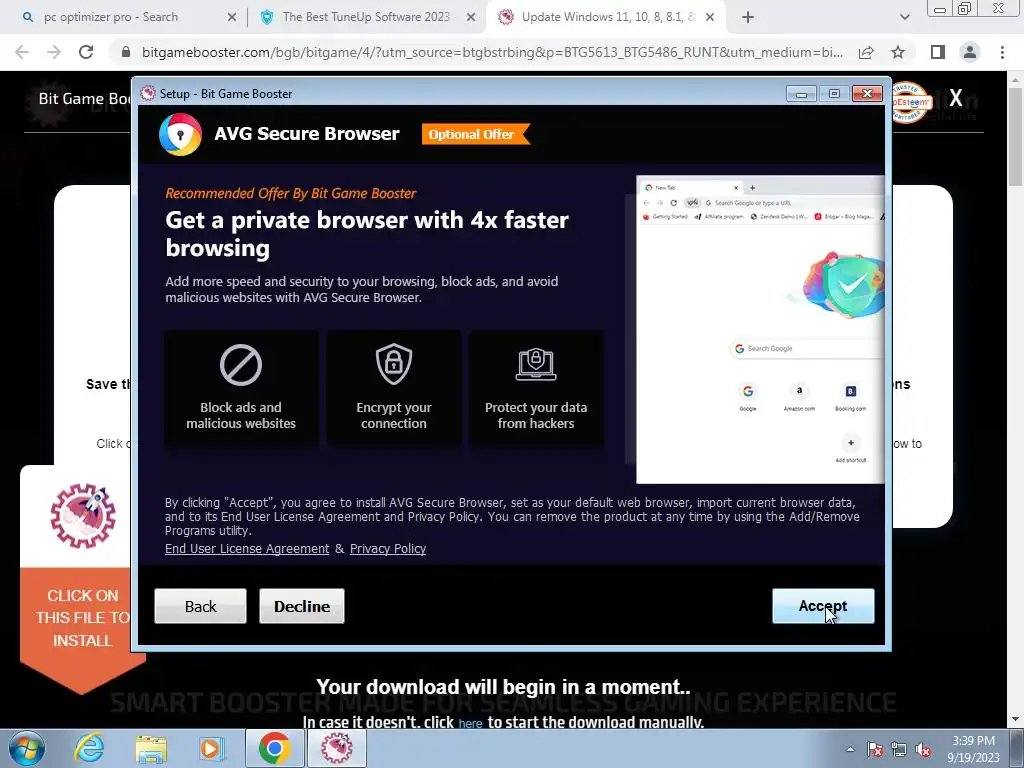Dismiss the page overlay with the white X
The image size is (1024, 768).
click(x=956, y=99)
